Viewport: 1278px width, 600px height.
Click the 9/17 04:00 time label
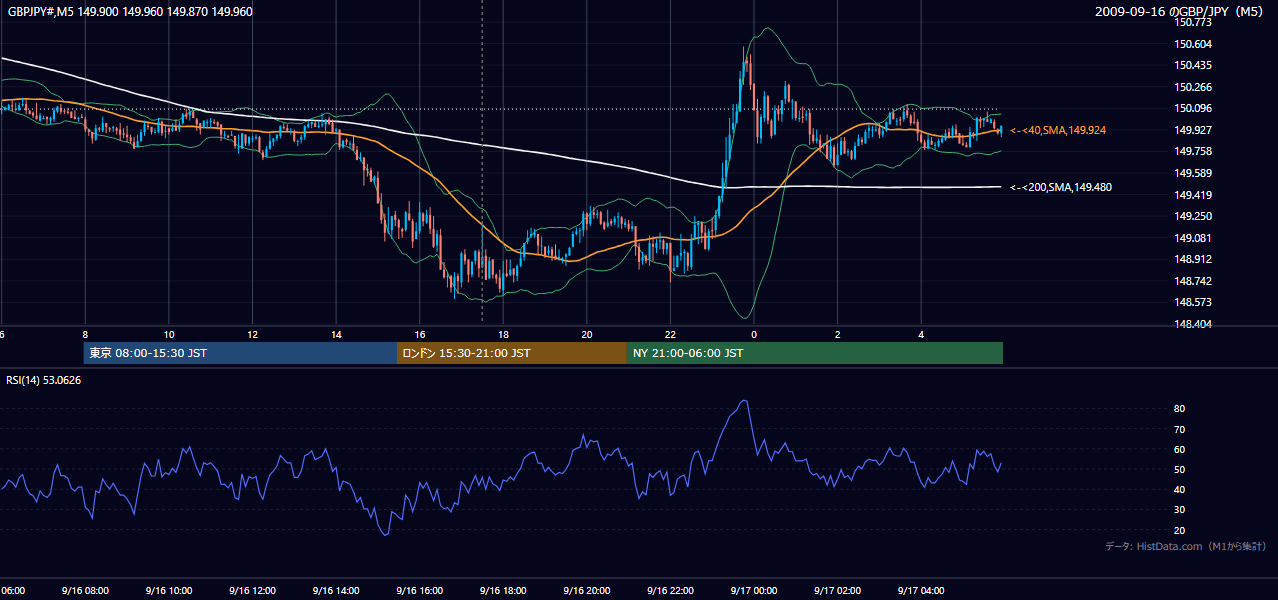coord(921,590)
